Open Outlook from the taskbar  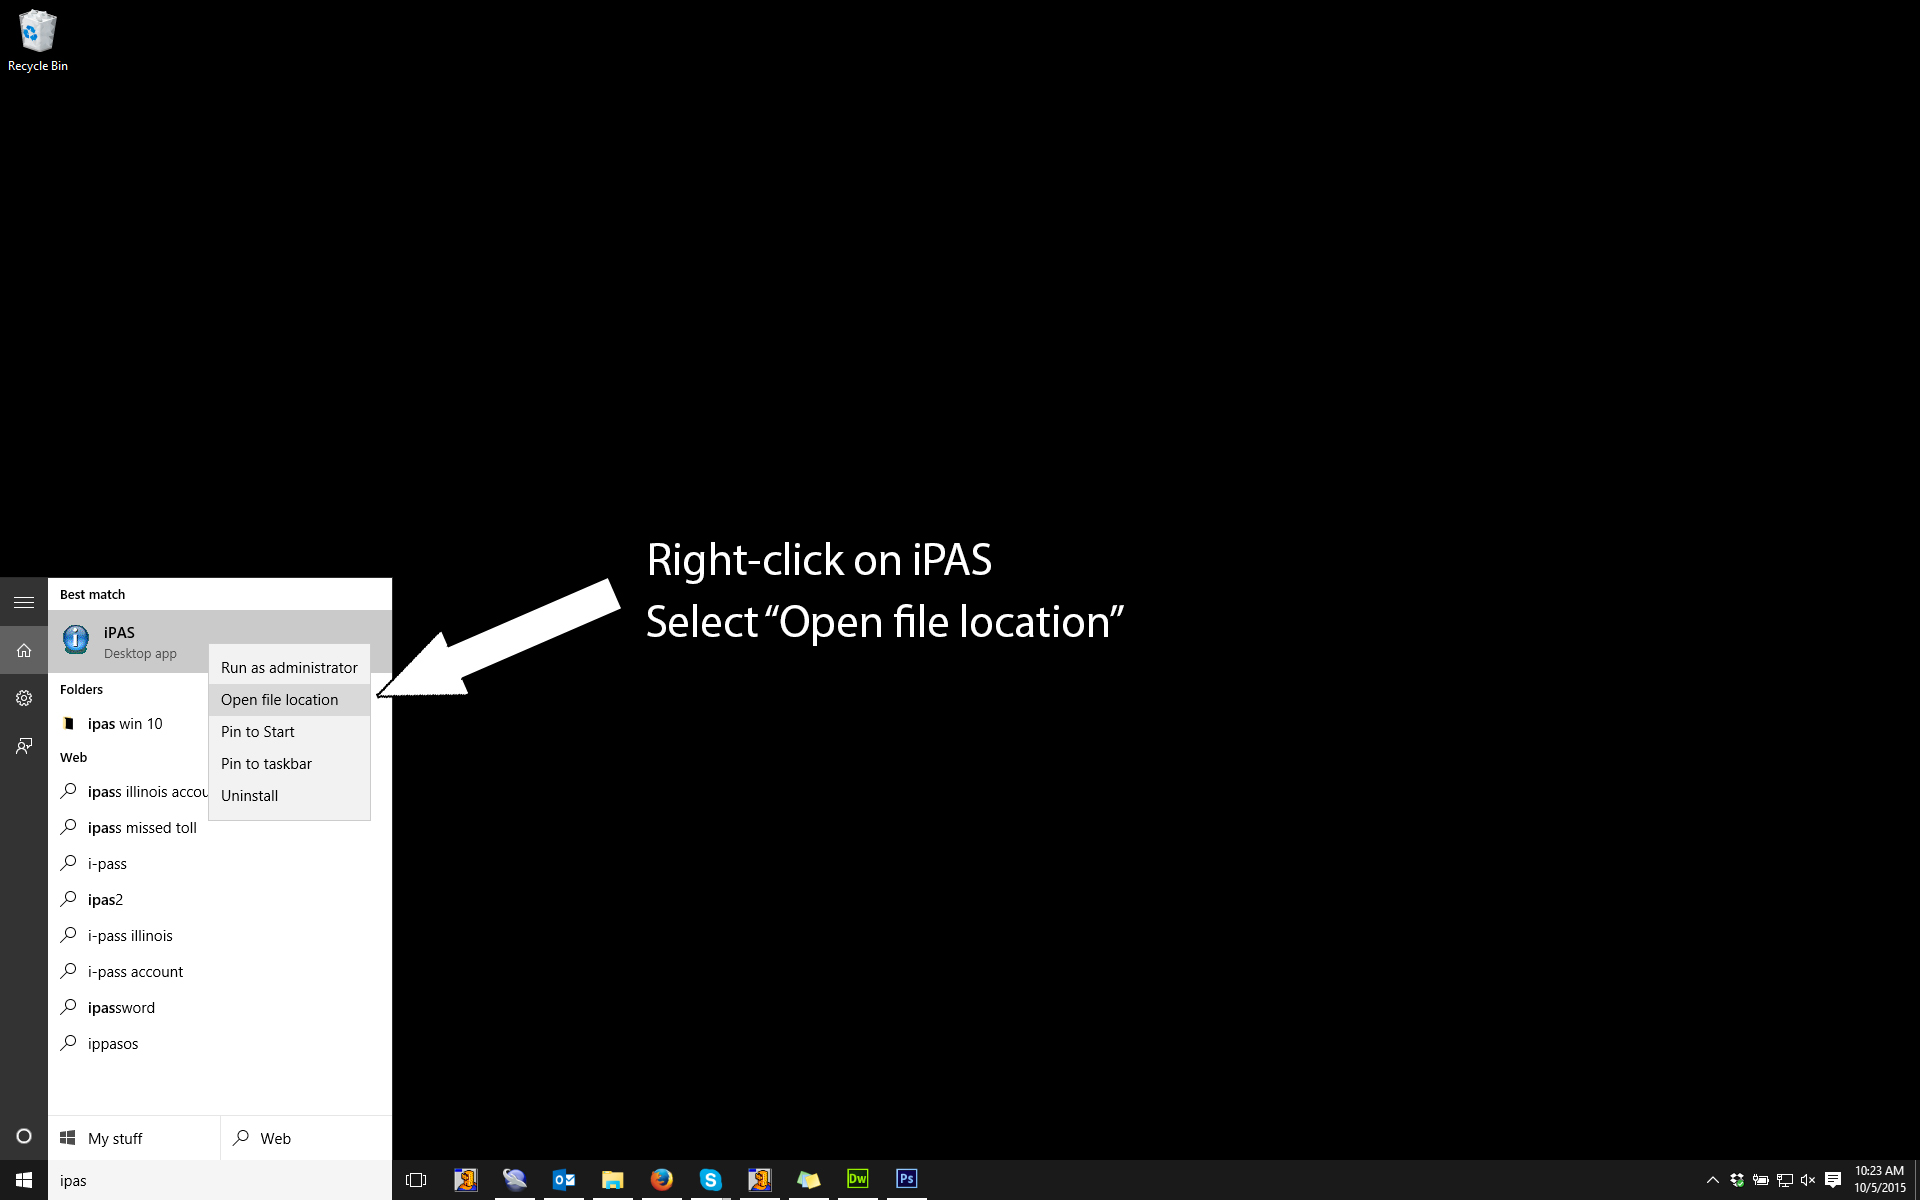click(563, 1179)
